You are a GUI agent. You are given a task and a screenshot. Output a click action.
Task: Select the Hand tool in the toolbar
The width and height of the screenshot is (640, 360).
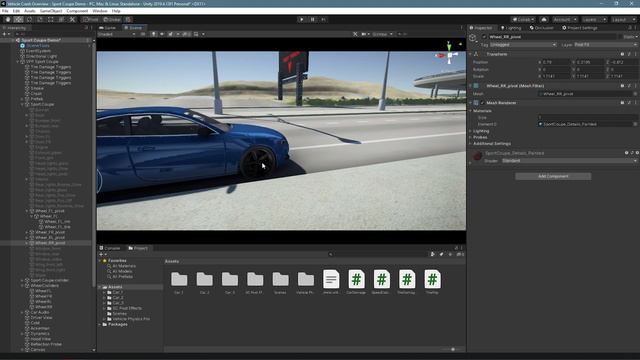coord(8,19)
